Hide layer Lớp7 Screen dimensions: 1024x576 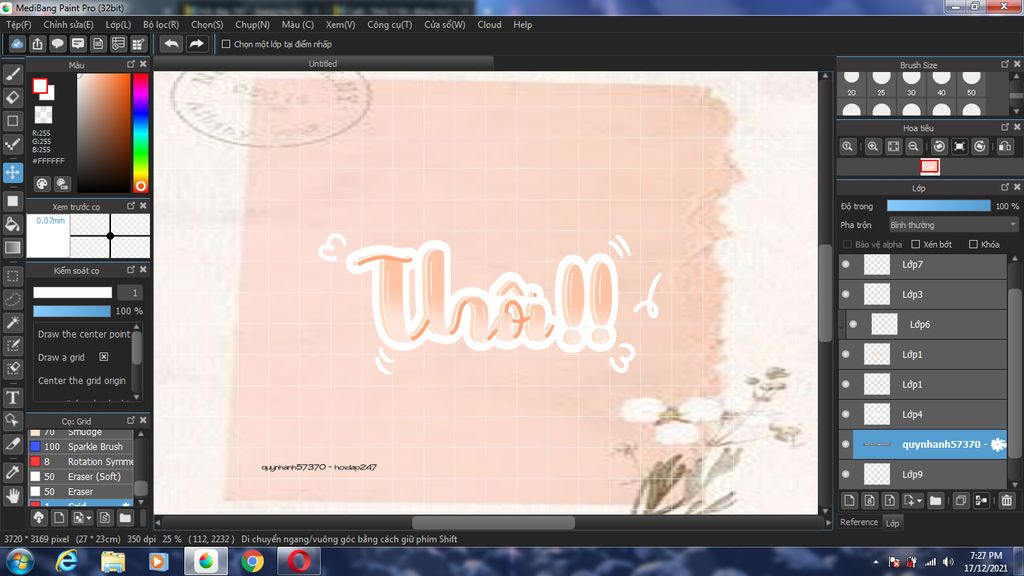point(846,264)
